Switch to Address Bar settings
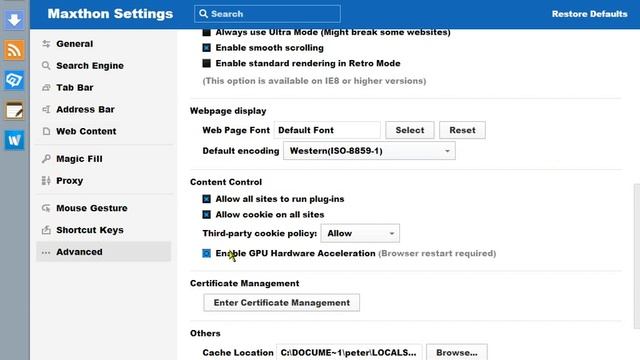 click(103, 109)
